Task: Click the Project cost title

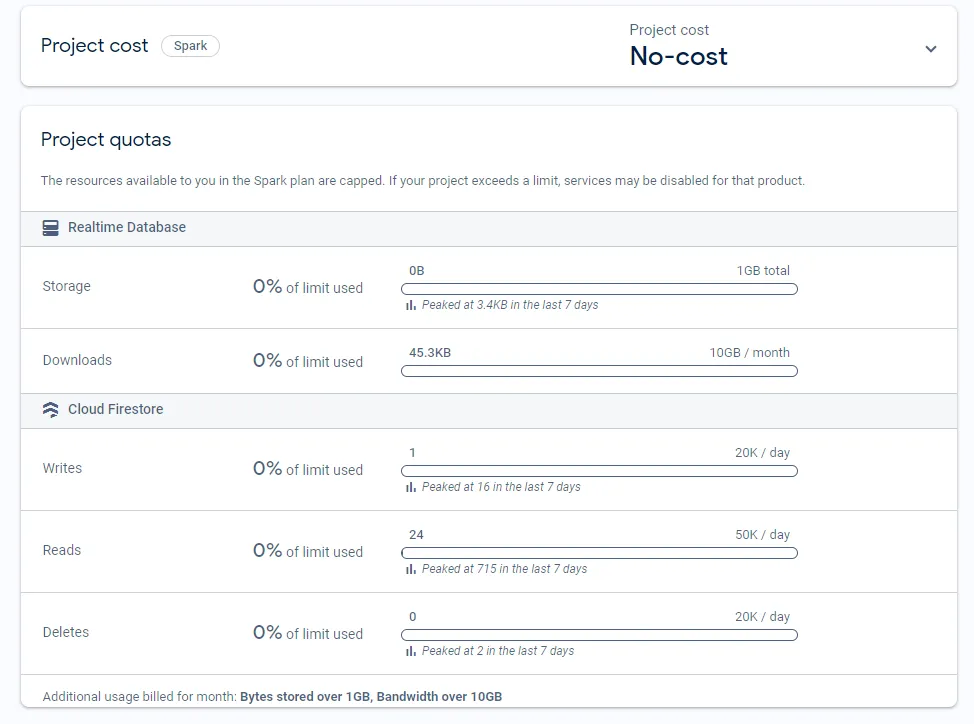Action: tap(94, 46)
